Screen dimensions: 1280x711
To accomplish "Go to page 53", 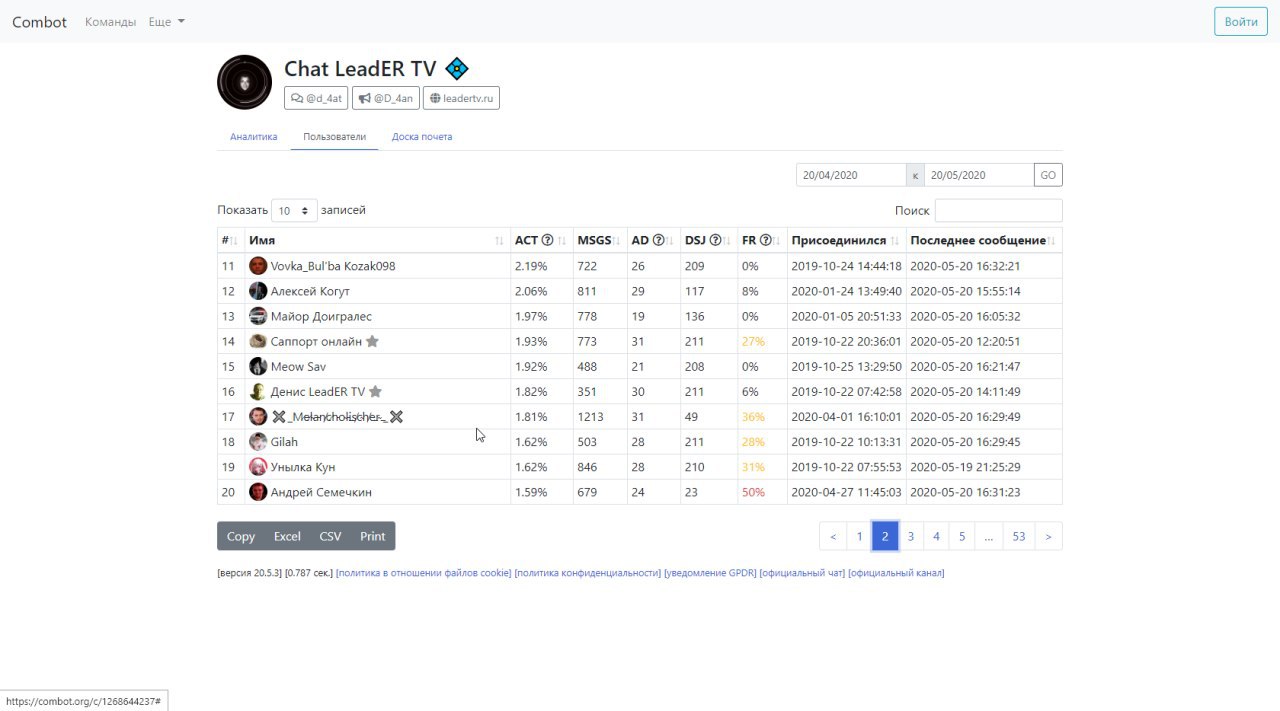I will (1018, 536).
